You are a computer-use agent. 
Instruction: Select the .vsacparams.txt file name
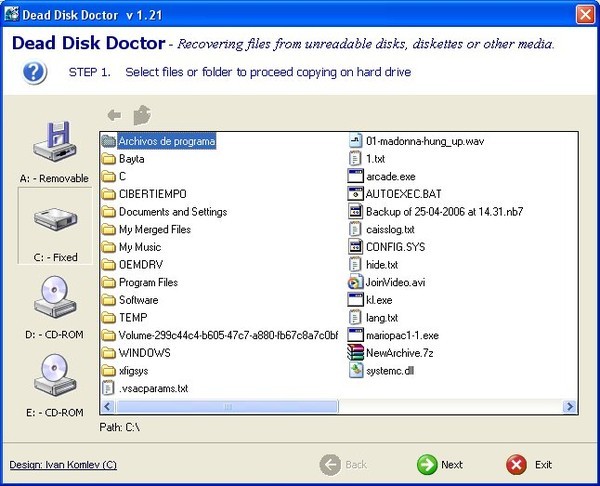coord(153,388)
